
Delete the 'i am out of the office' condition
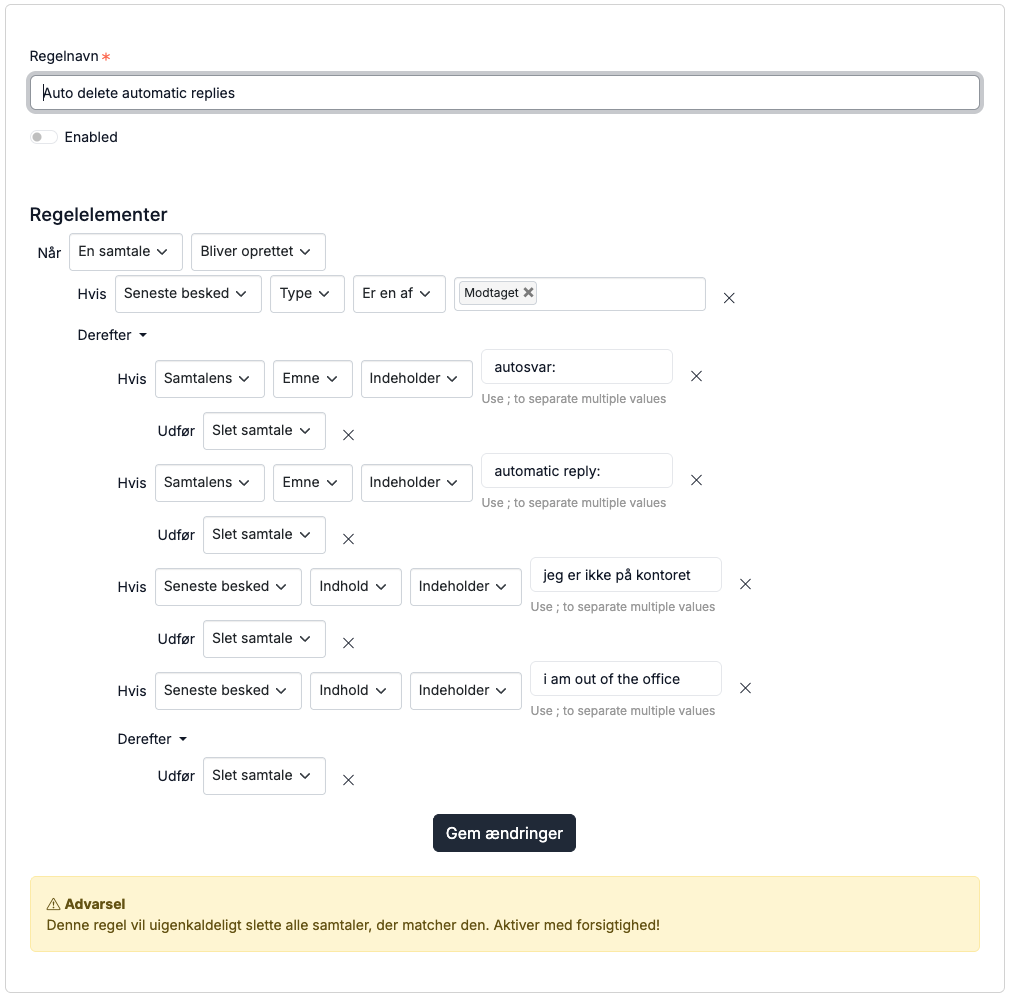(746, 689)
